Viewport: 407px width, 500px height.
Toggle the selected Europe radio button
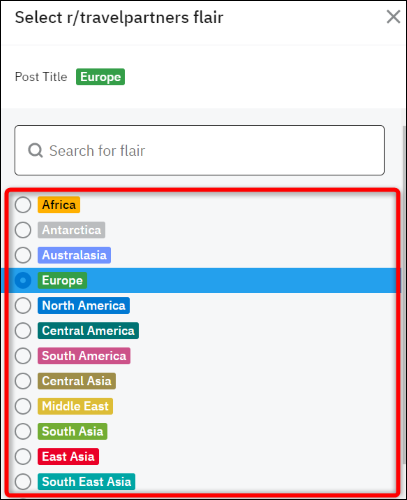(x=23, y=280)
